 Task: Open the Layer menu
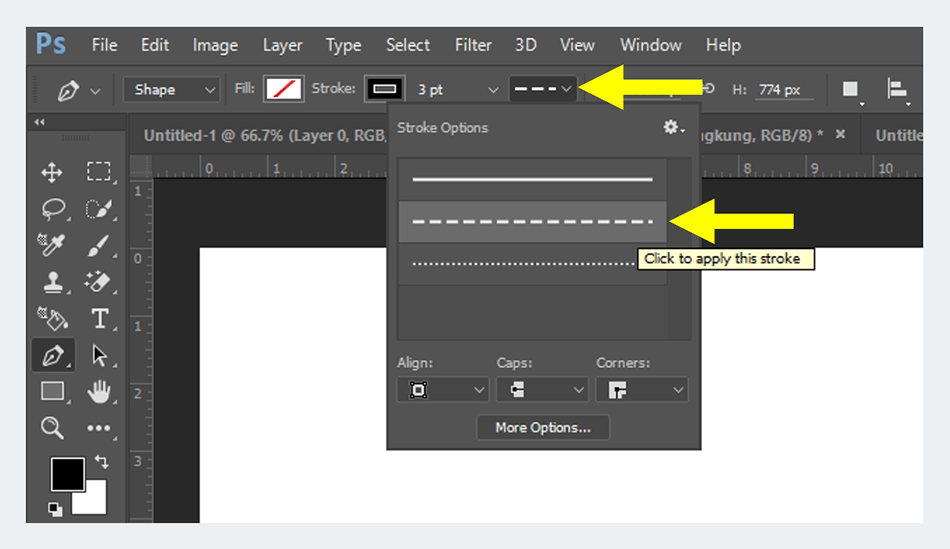click(282, 45)
